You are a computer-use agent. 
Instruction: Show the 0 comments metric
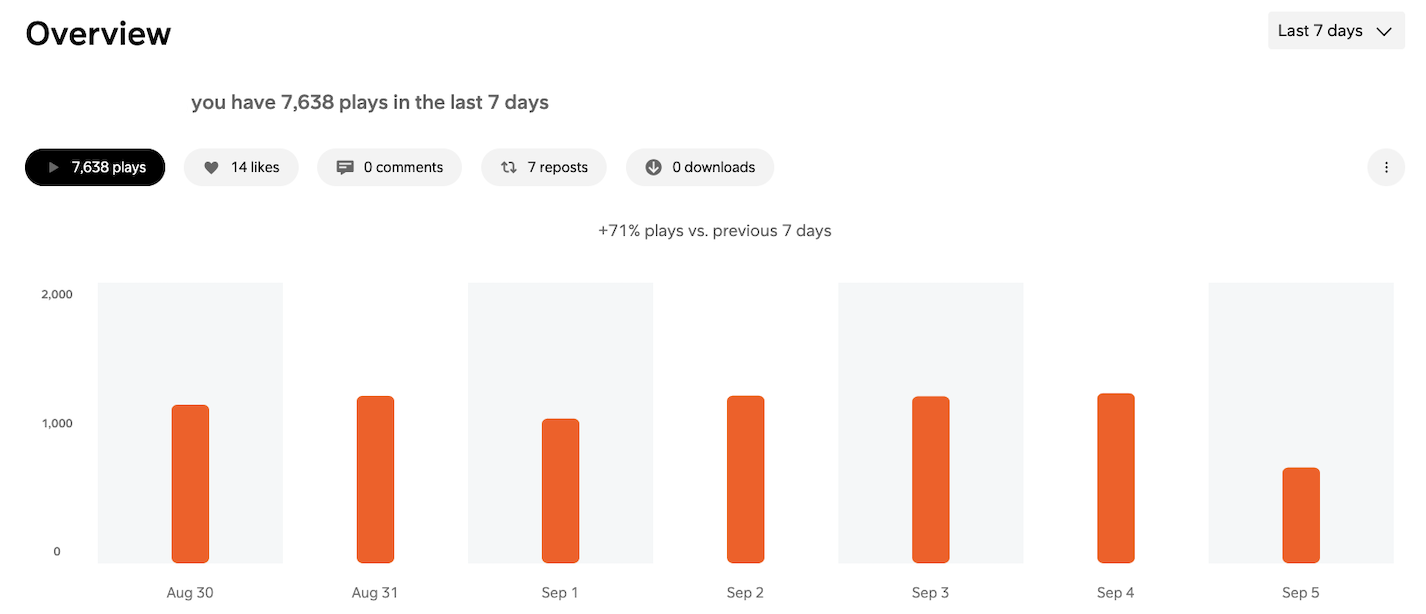click(x=389, y=168)
